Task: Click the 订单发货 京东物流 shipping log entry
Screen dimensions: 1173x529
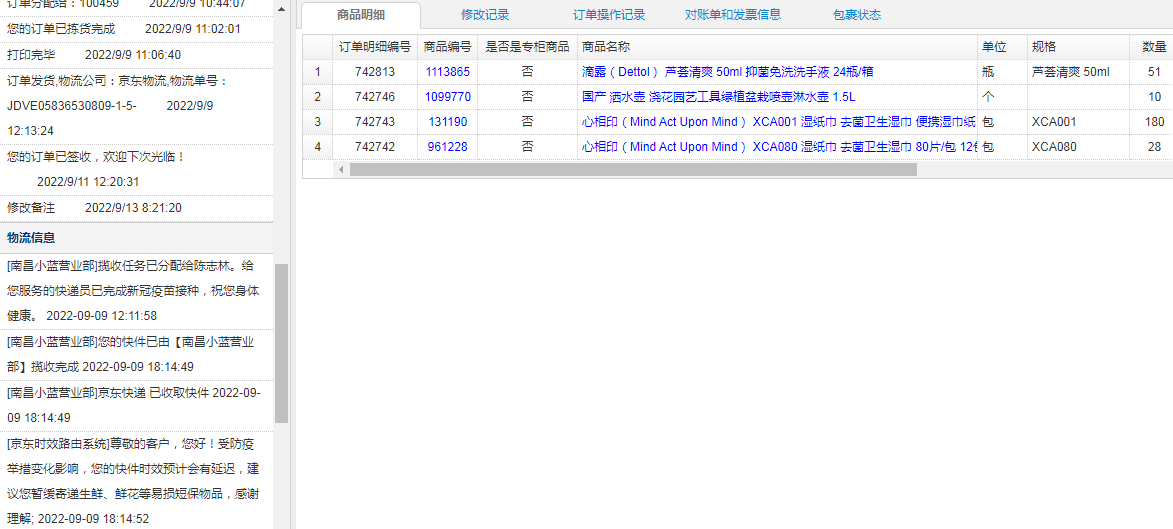Action: [136, 106]
